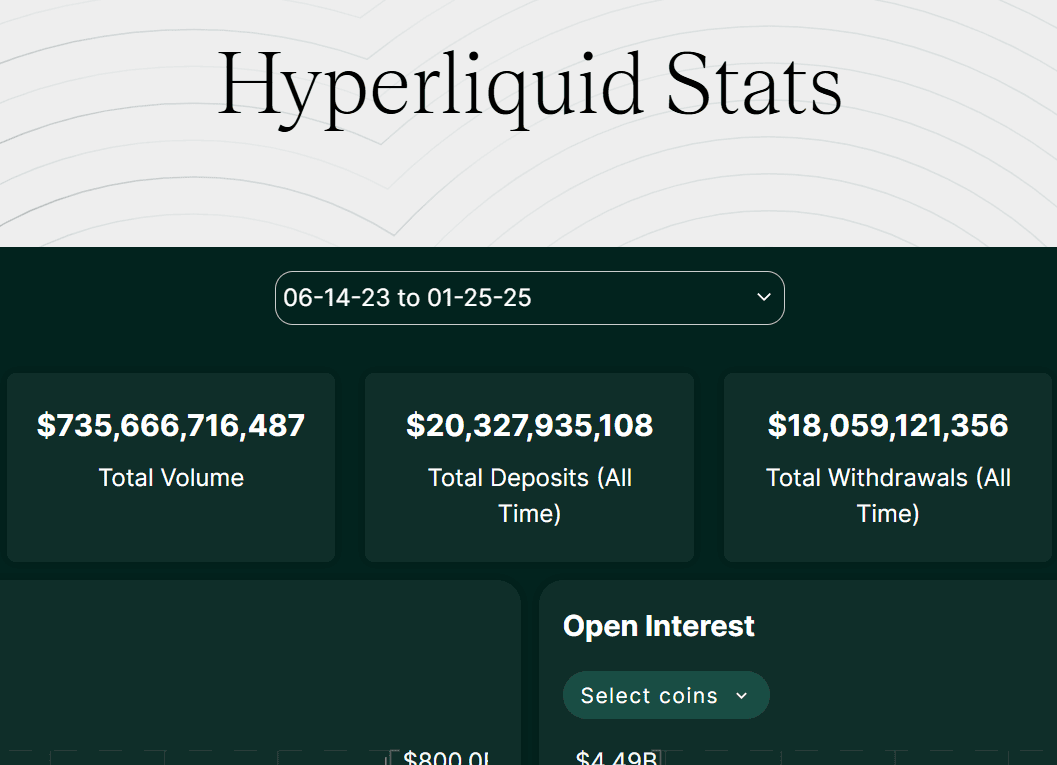The image size is (1057, 765).
Task: Click the $20,327,935,108 deposits value
Action: click(529, 425)
